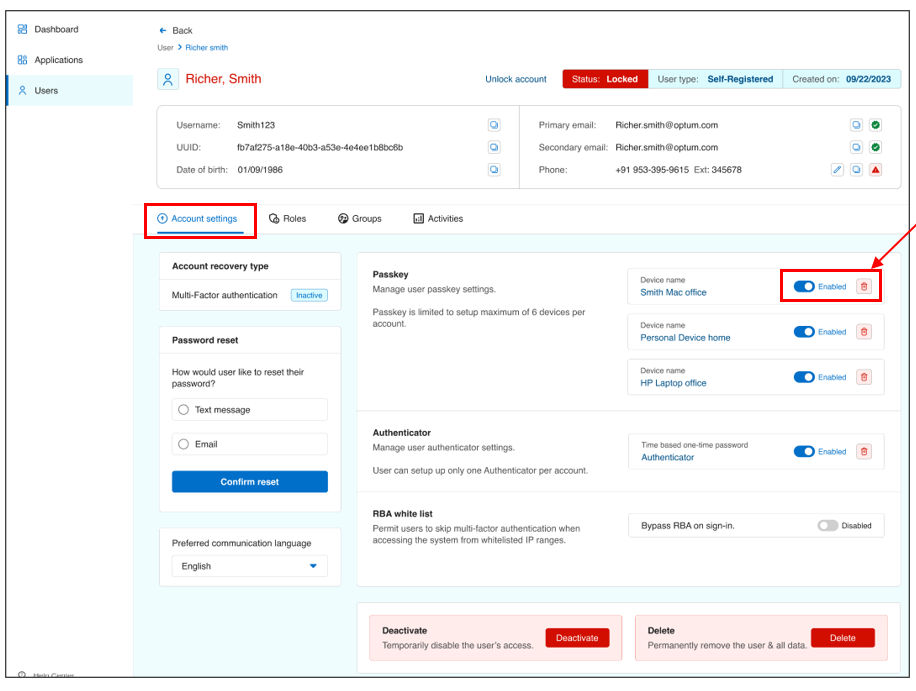Toggle Smith Mac office passkey switch

804,286
